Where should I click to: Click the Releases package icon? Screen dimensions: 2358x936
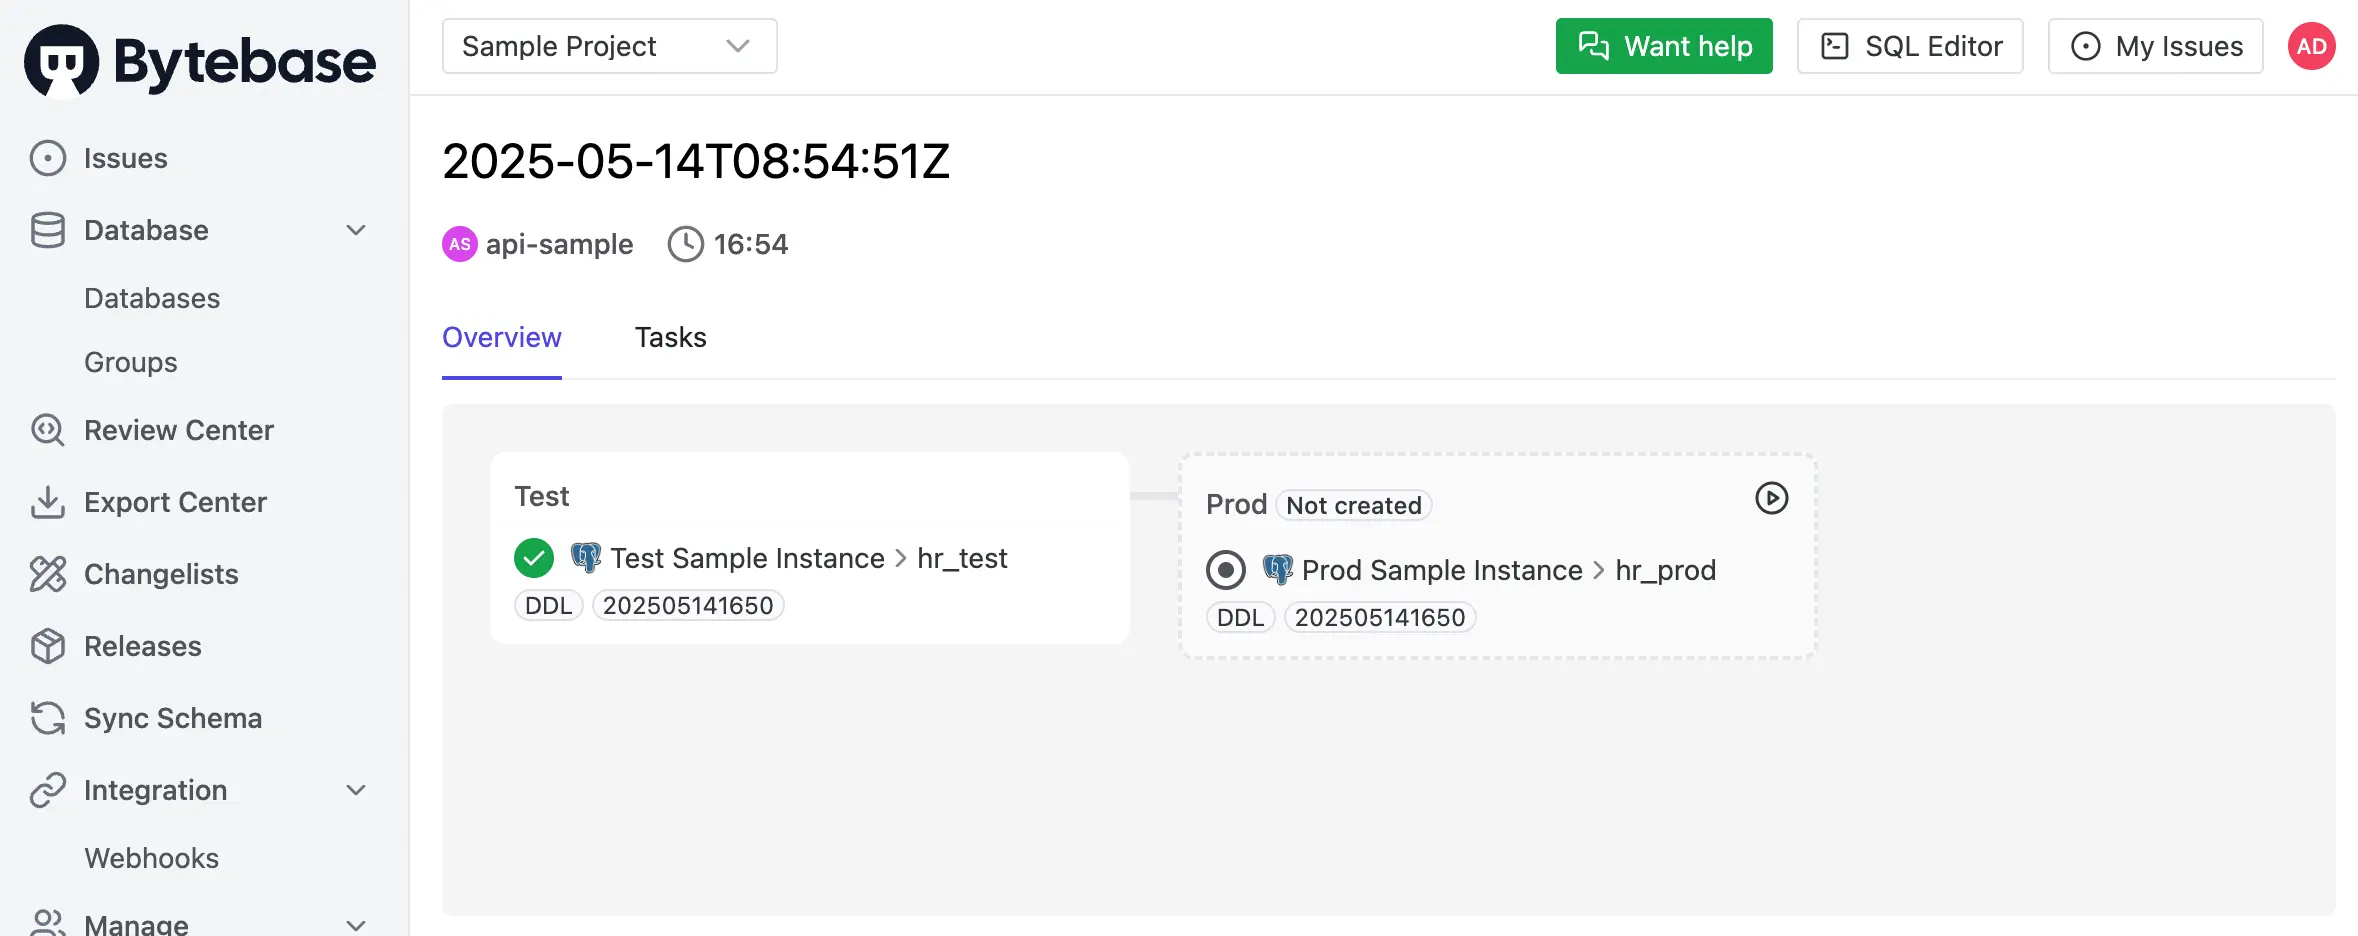pos(48,646)
